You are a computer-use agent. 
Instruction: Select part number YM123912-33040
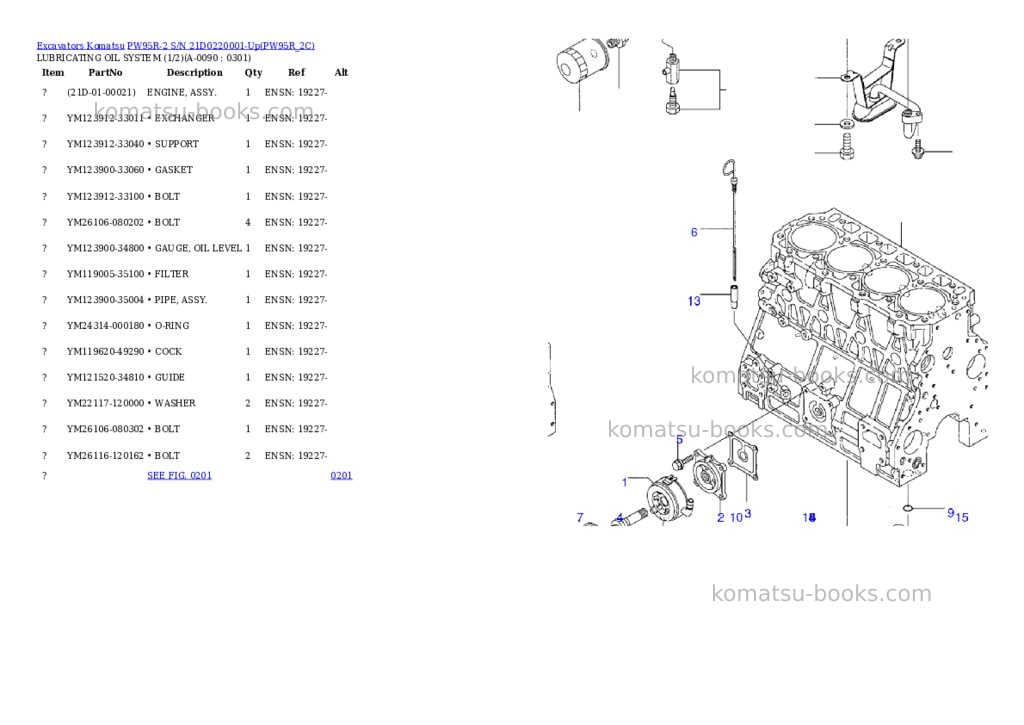105,144
